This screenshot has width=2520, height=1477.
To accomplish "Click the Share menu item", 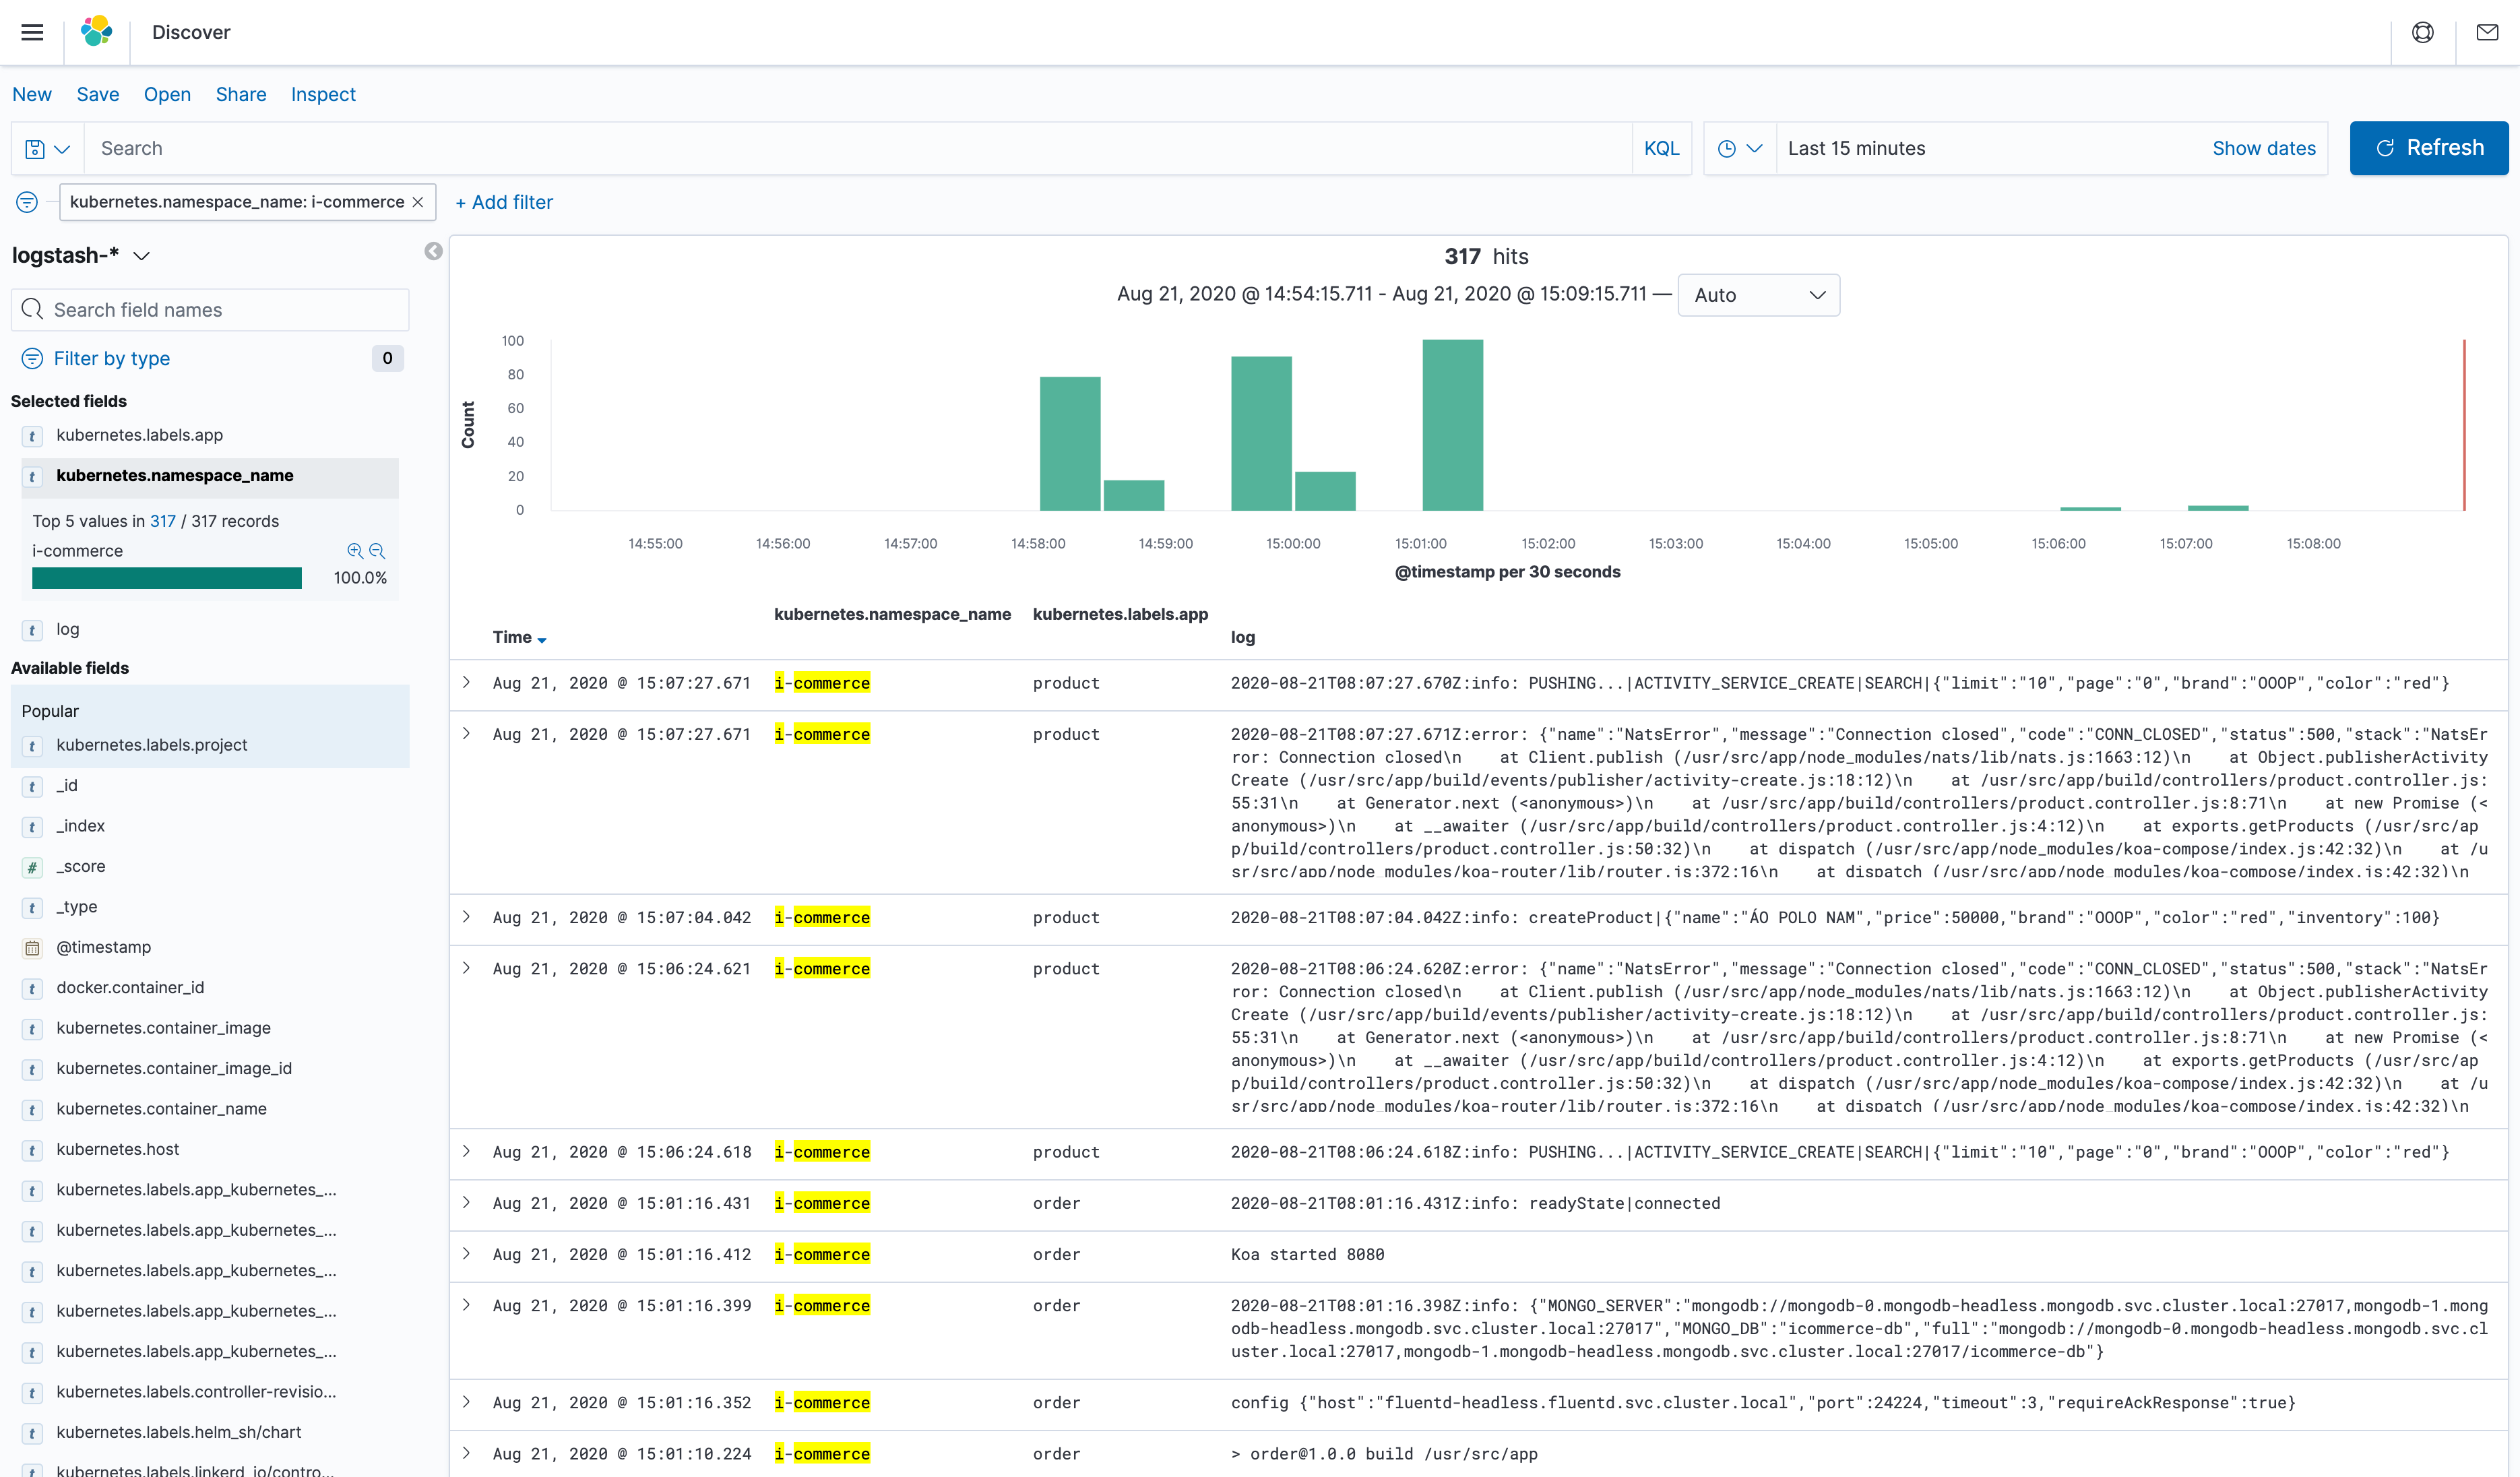I will 241,94.
